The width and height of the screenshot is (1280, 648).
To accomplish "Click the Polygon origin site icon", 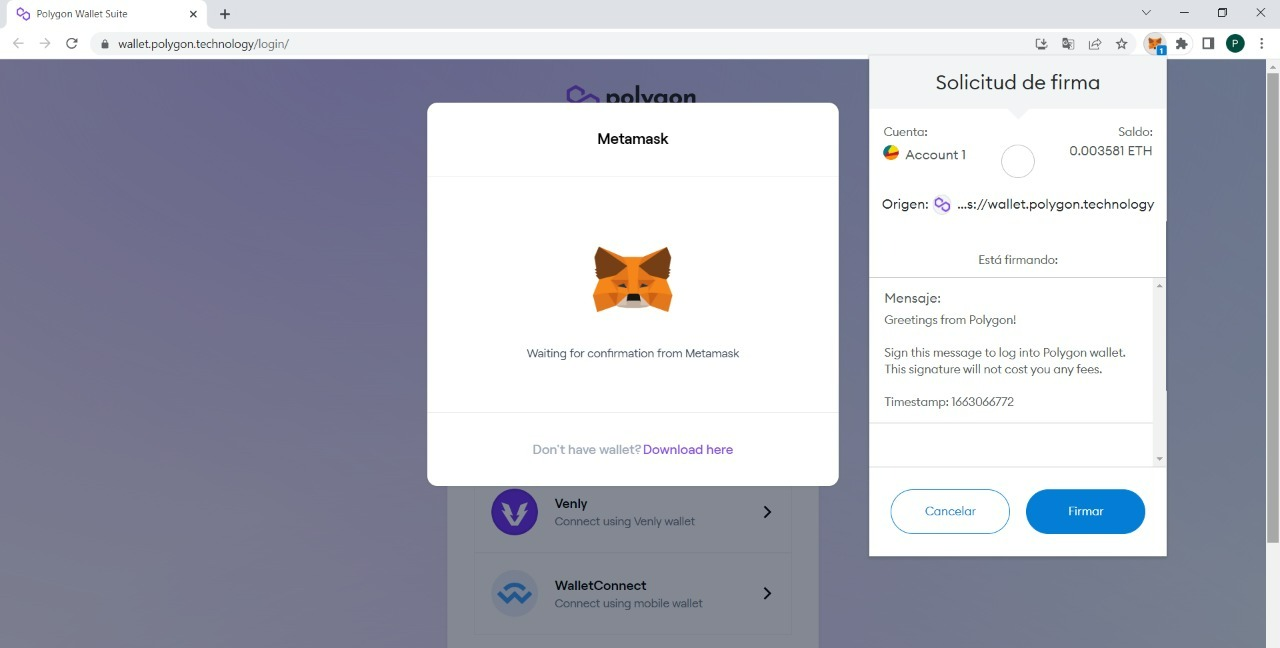I will [x=942, y=204].
